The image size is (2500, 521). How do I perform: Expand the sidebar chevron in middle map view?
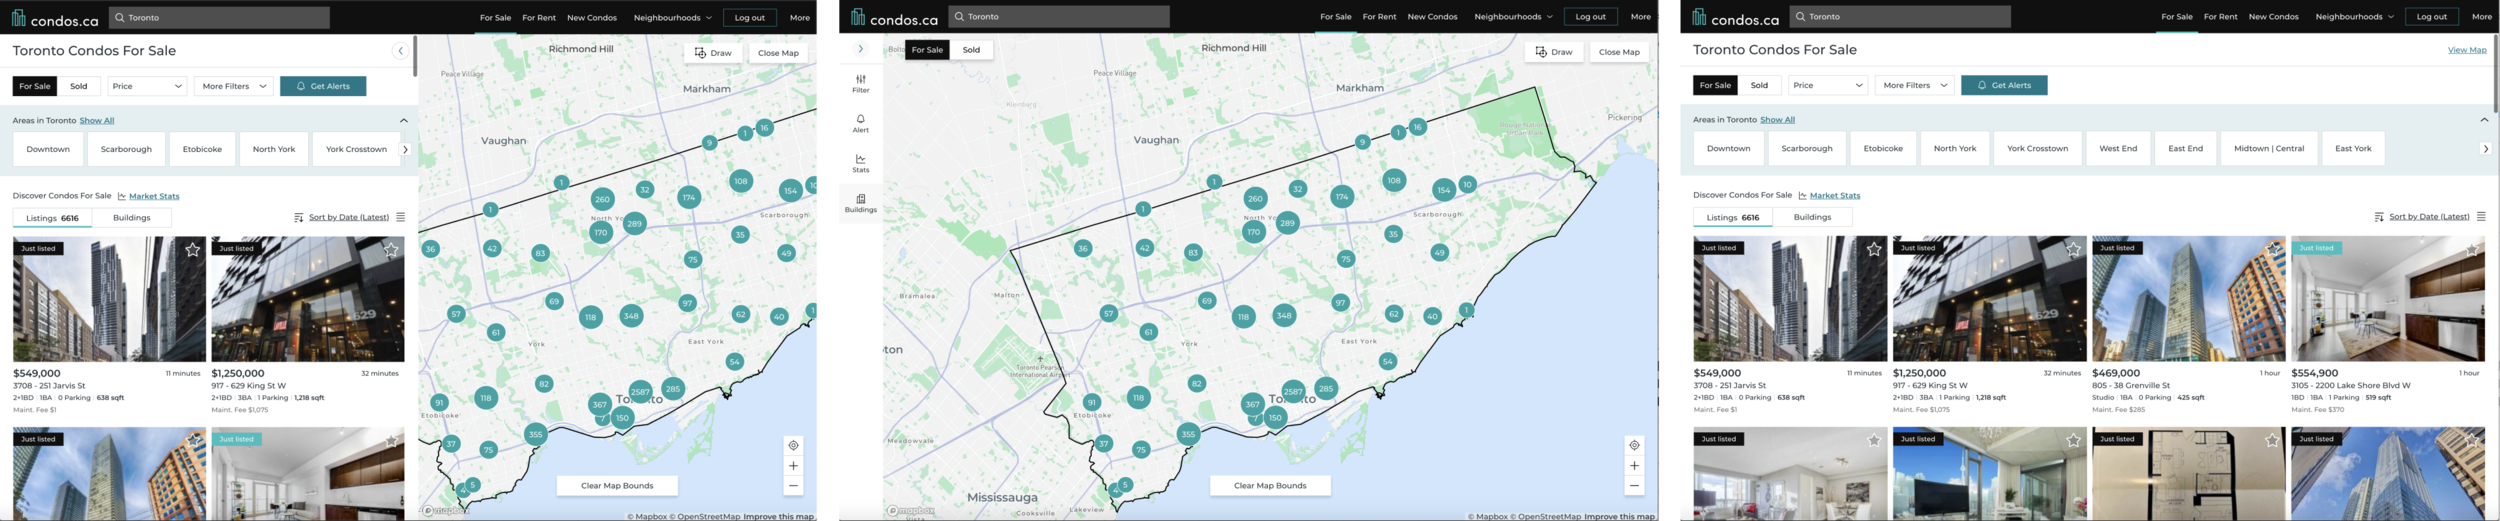pyautogui.click(x=860, y=49)
